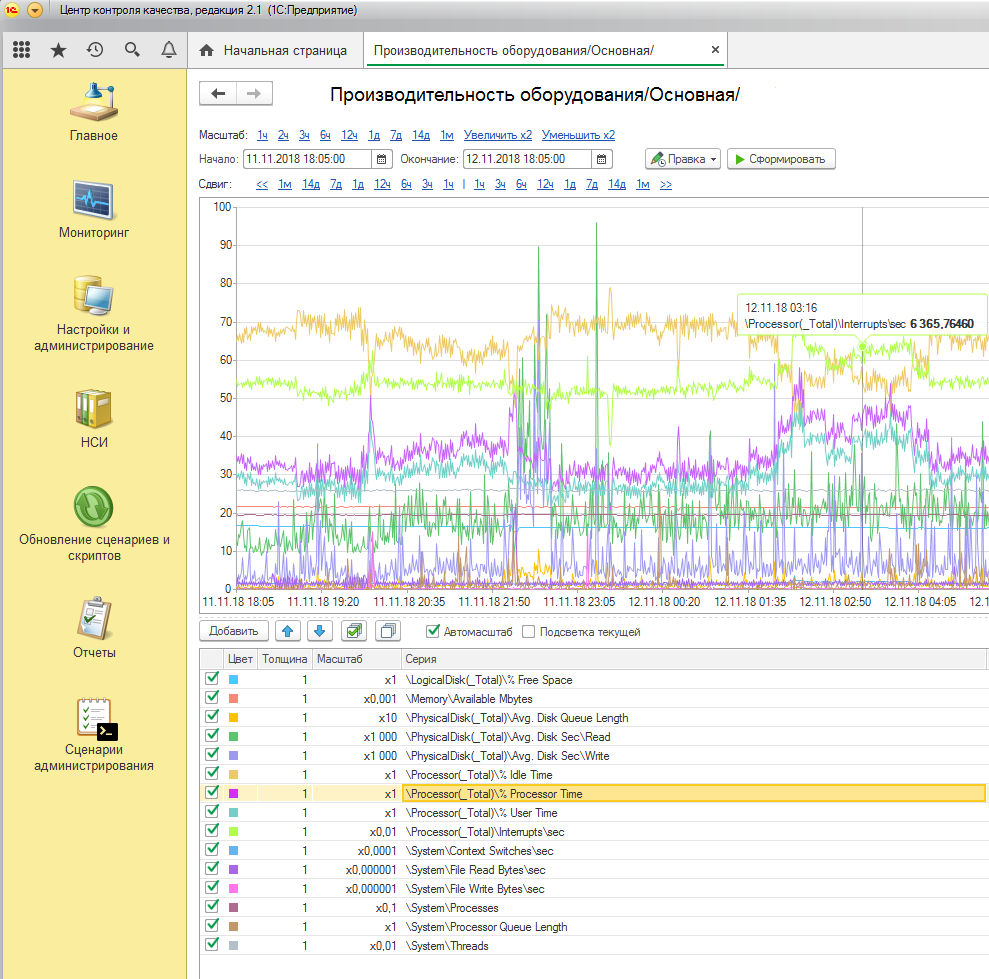Click calendar icon next to Начало date
The width and height of the screenshot is (989, 979).
click(x=381, y=159)
